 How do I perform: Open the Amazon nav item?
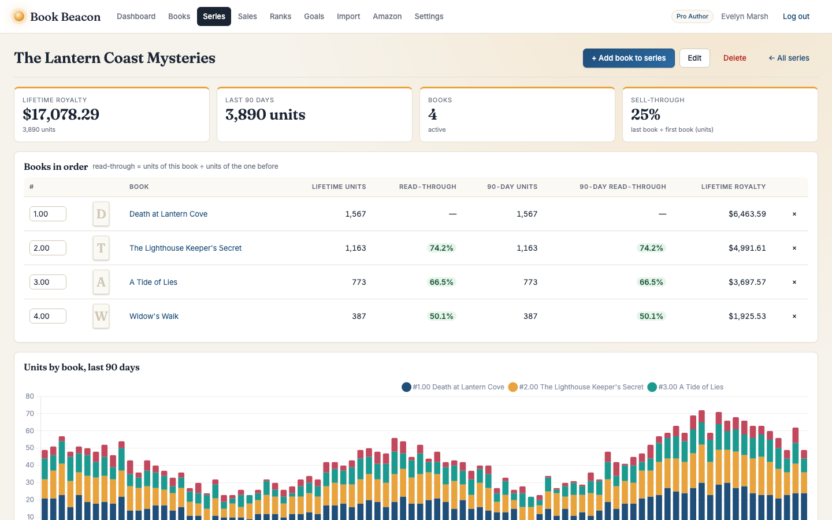(387, 16)
